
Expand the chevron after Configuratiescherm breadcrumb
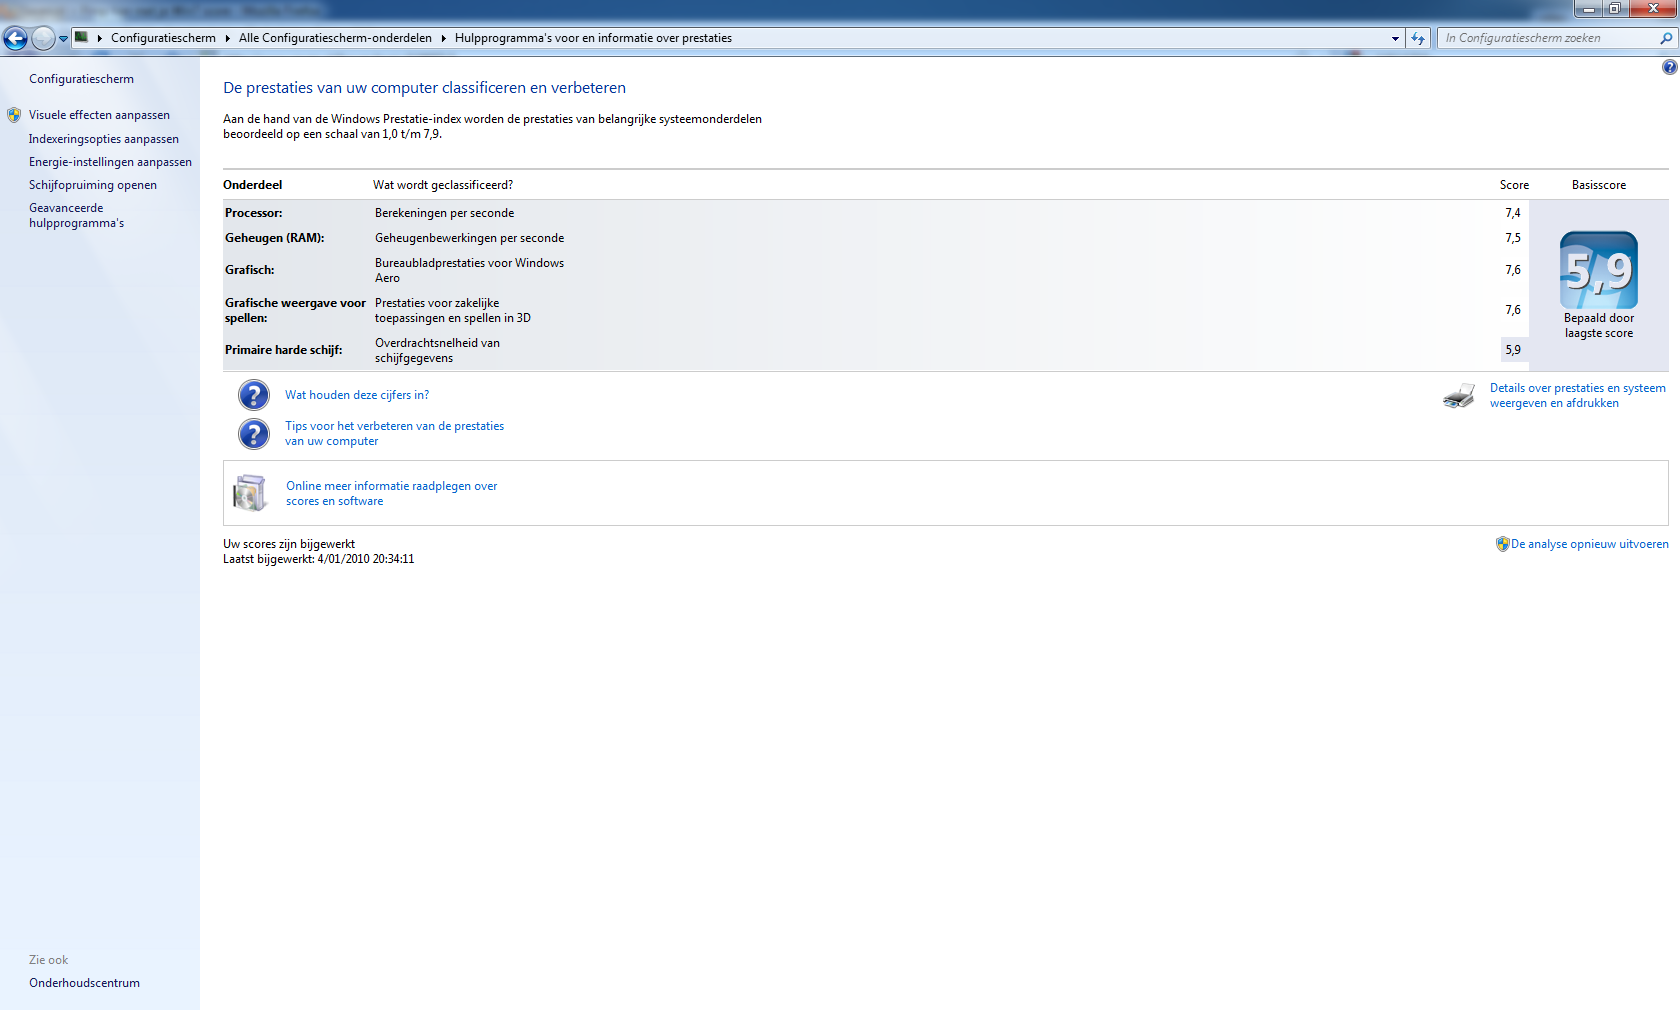coord(228,38)
